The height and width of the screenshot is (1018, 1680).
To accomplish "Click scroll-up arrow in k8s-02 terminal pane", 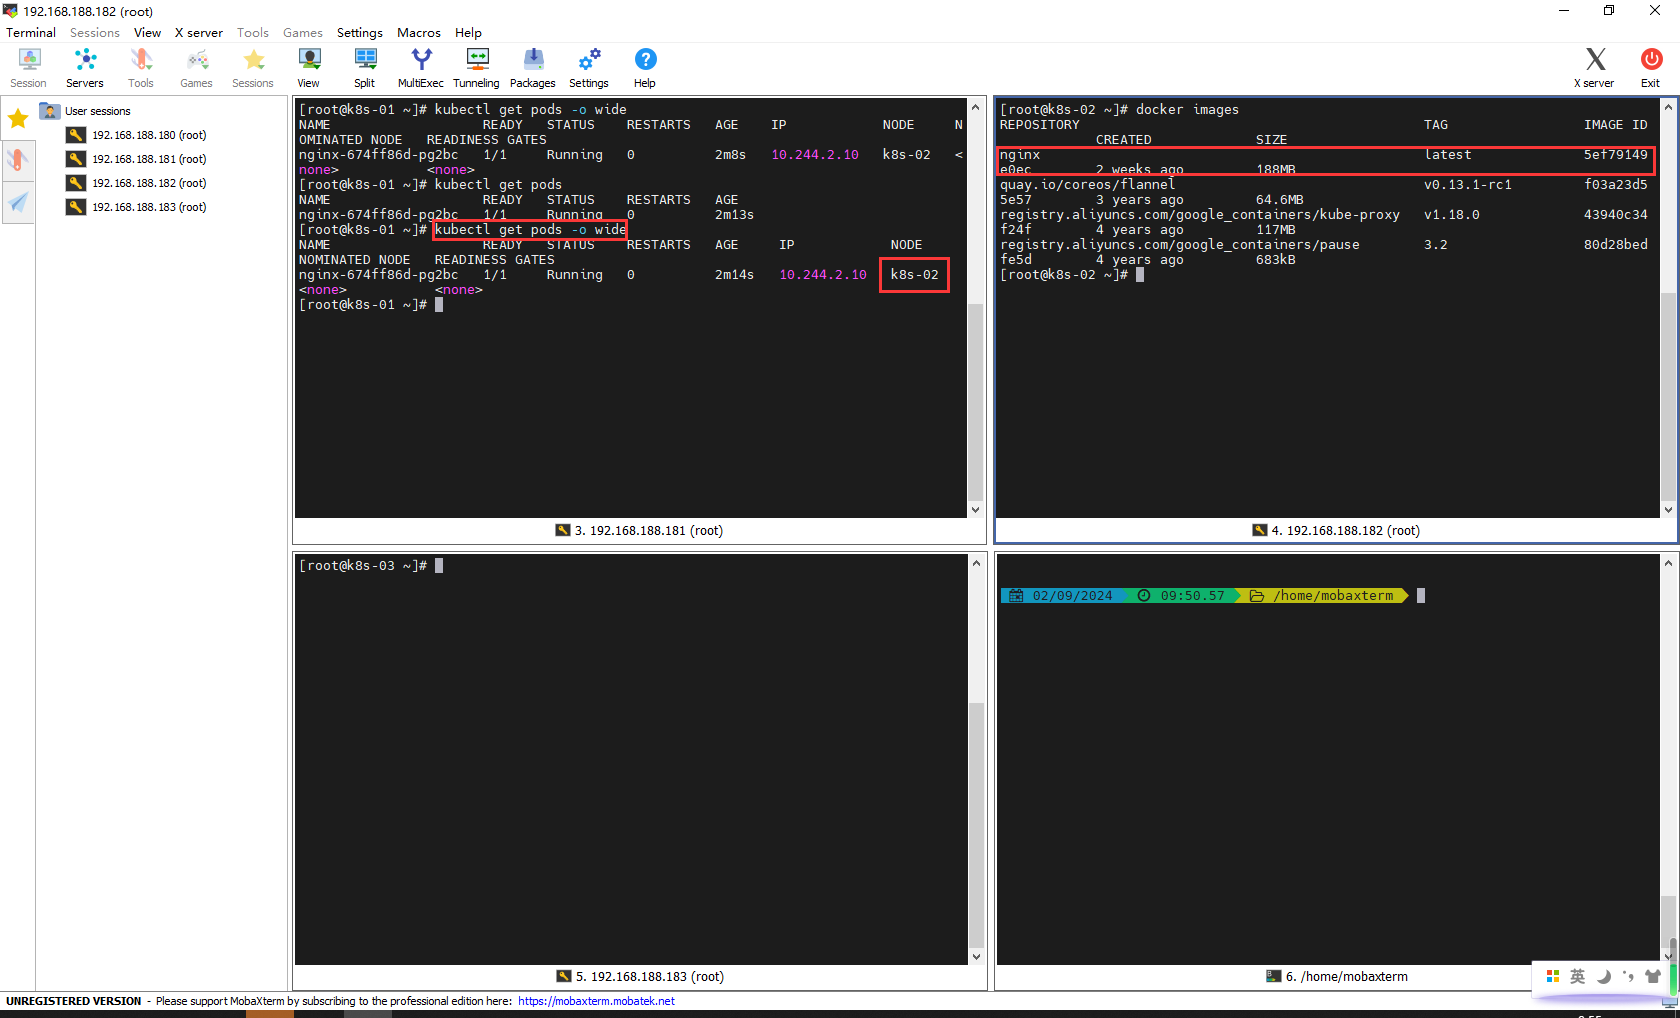I will [x=1668, y=107].
